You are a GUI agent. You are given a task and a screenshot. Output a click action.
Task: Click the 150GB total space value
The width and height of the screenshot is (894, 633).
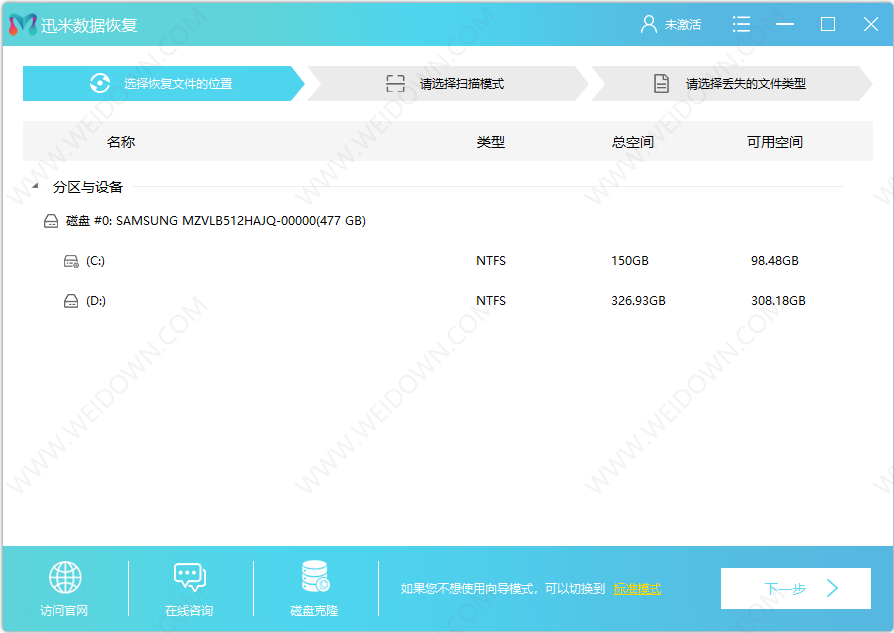(x=630, y=261)
